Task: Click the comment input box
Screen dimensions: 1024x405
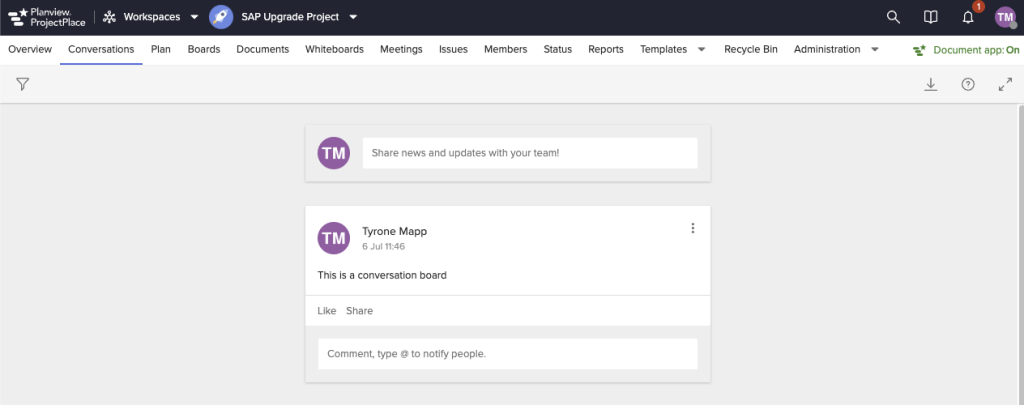Action: (507, 354)
